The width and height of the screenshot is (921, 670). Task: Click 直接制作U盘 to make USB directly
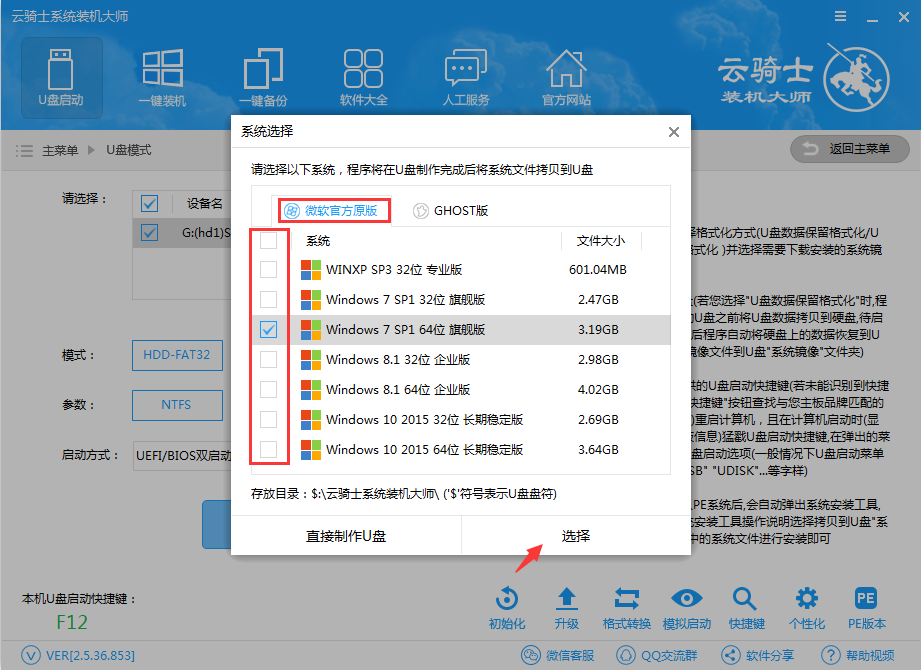tap(344, 536)
